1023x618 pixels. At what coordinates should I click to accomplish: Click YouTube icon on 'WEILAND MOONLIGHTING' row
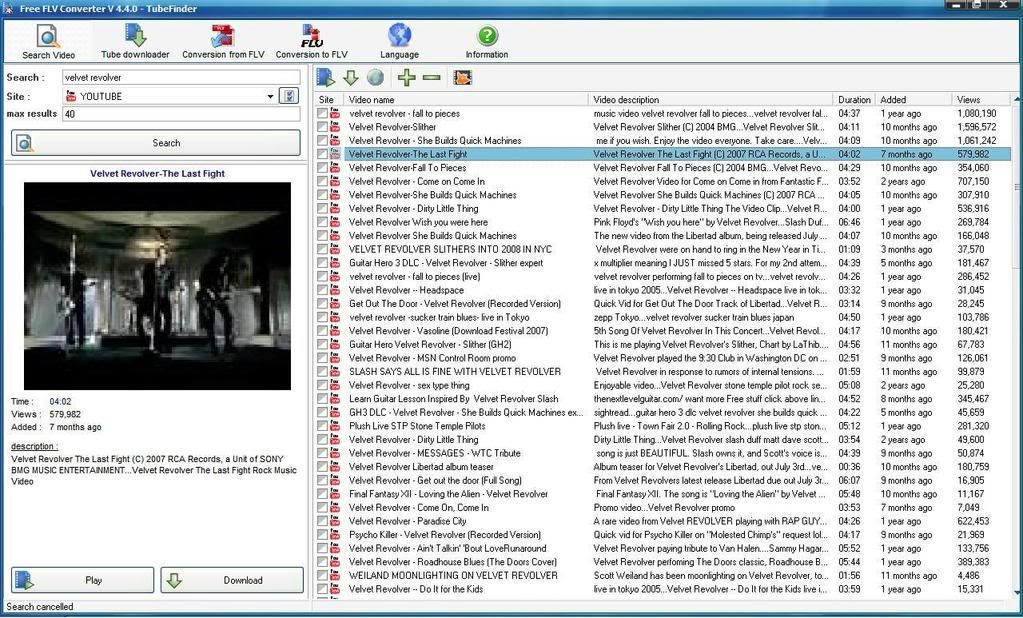pyautogui.click(x=335, y=576)
